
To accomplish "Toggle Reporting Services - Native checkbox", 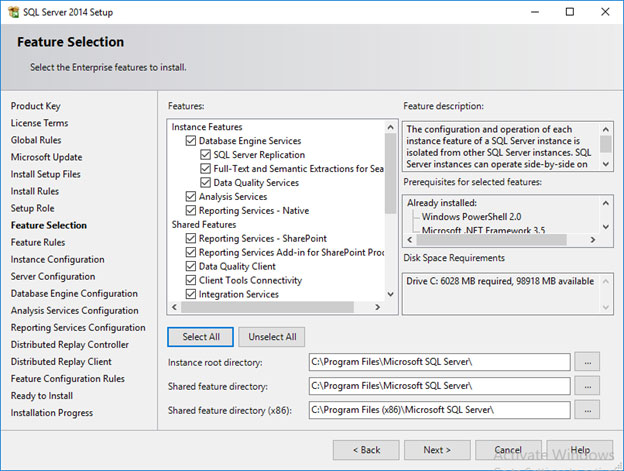I will tap(191, 210).
